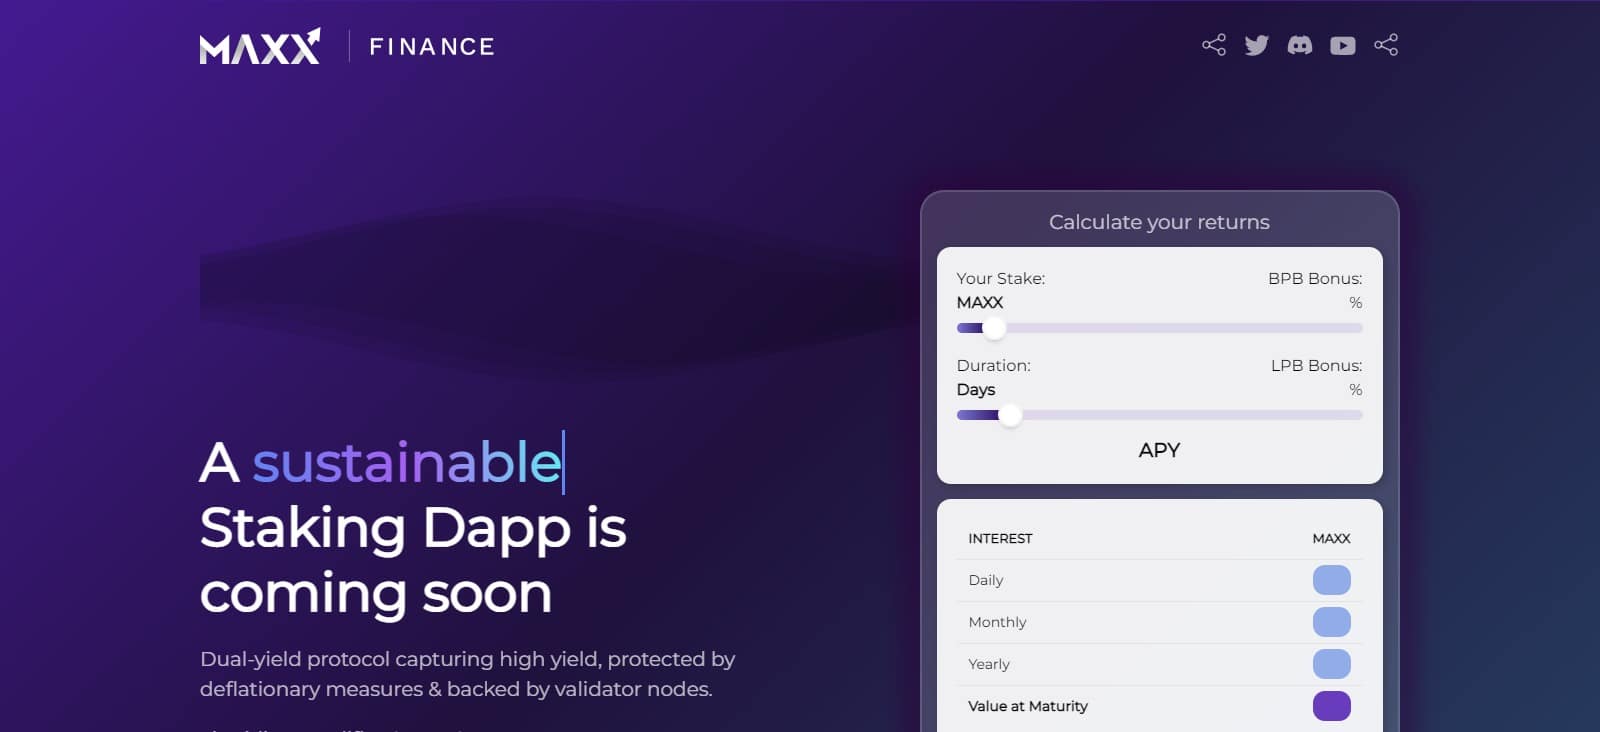Click the 'Dual-yield protocol' description paragraph
Viewport: 1600px width, 732px height.
[467, 674]
